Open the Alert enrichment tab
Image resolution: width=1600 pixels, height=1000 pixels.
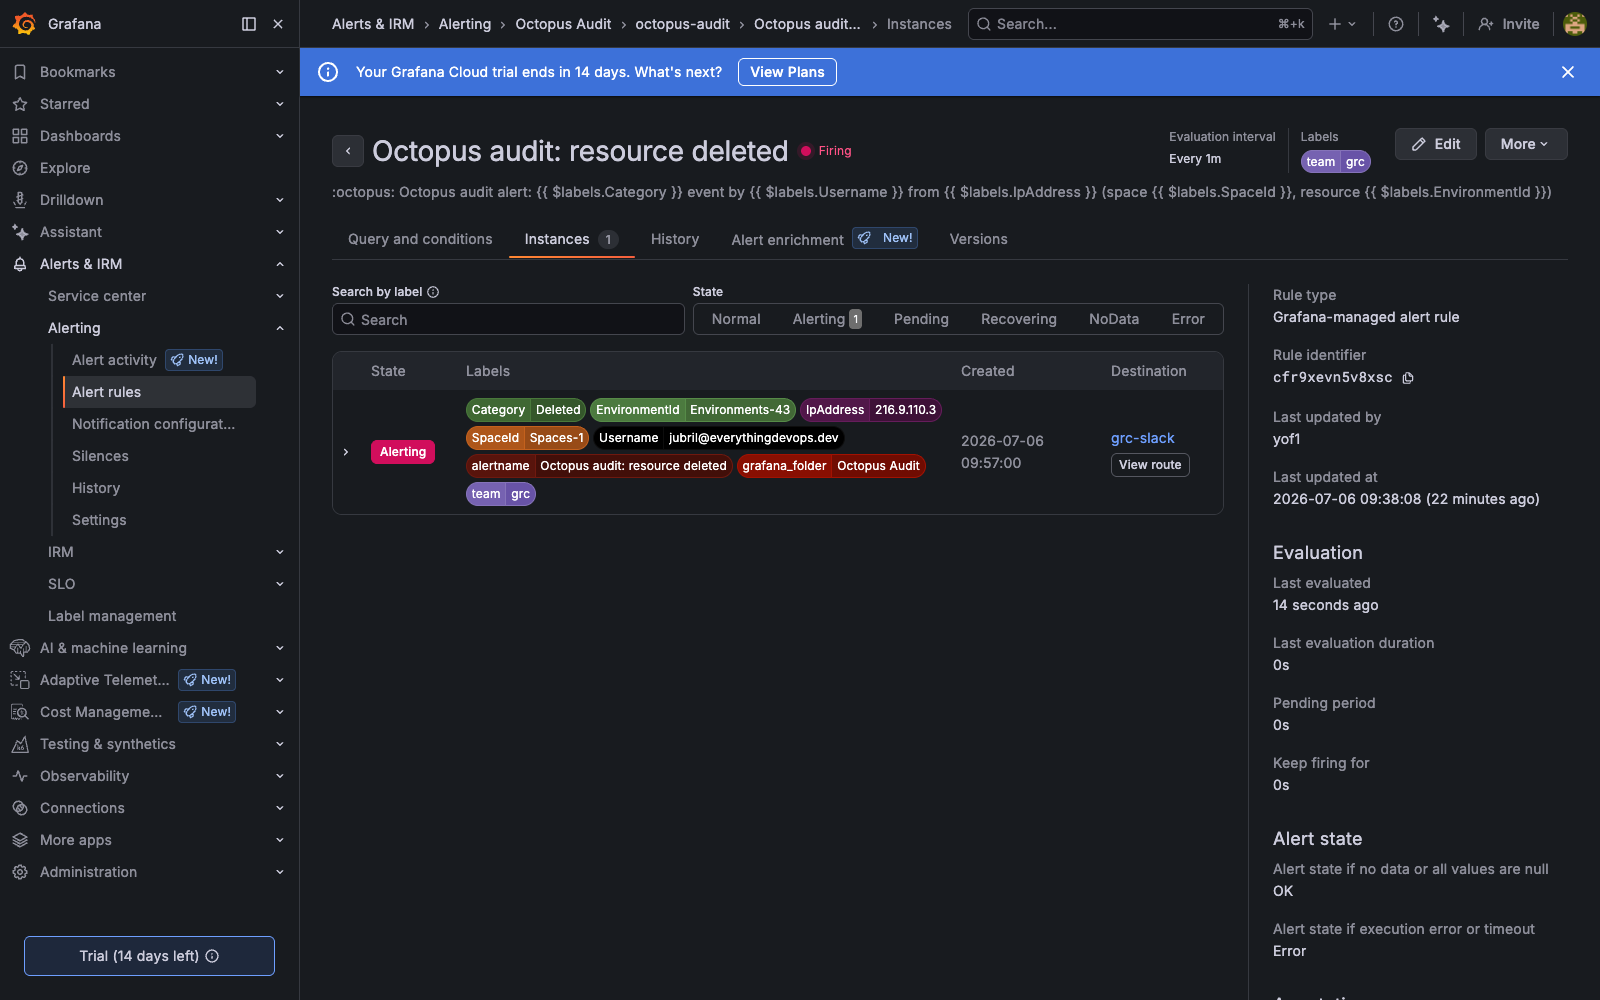click(x=824, y=239)
